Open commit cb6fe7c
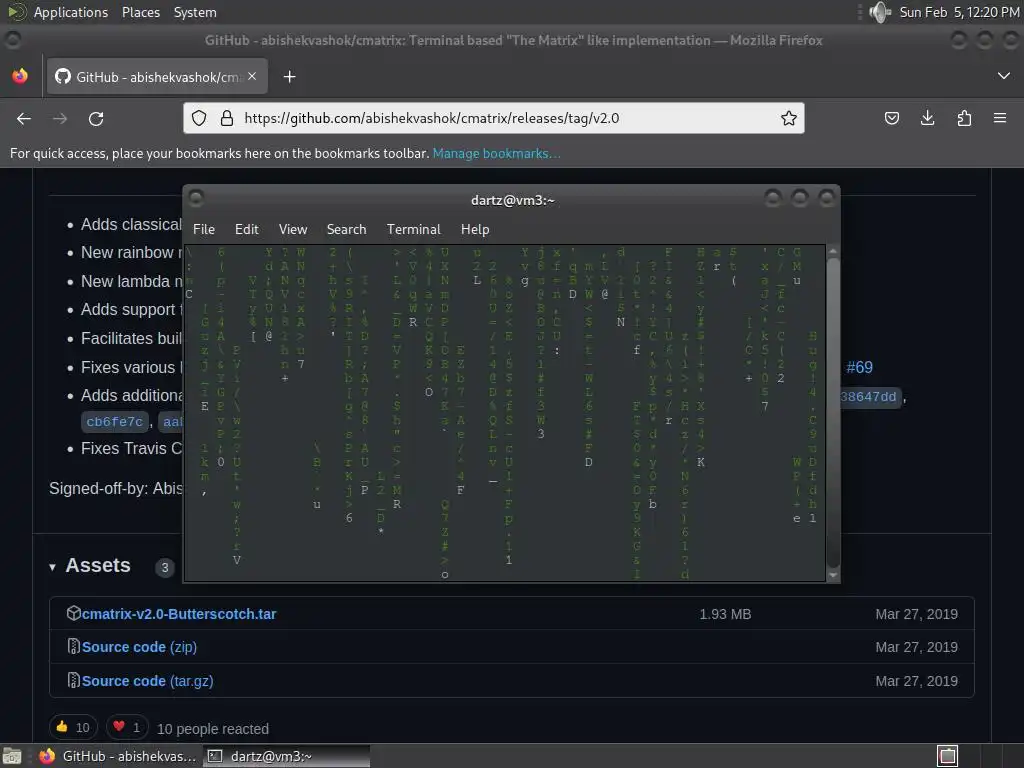Screen dimensions: 1024x768 point(115,422)
